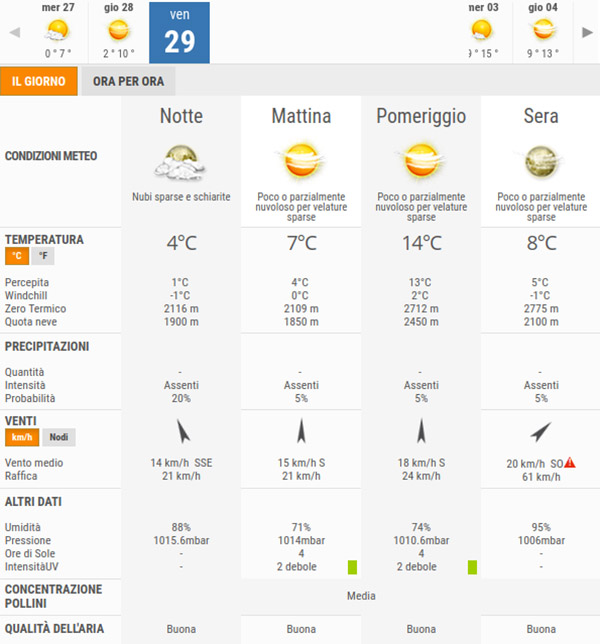Click 'Nubi sparse e schiarite' description
Viewport: 600px width, 644px height.
(x=181, y=197)
